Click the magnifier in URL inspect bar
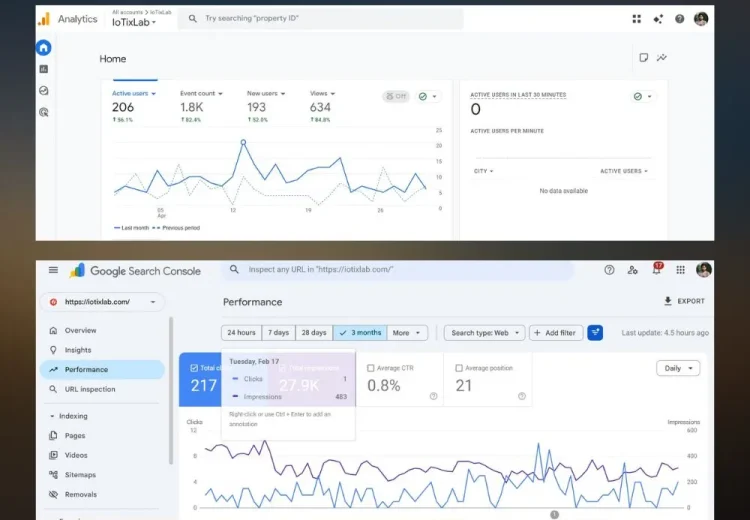Image resolution: width=750 pixels, height=520 pixels. pyautogui.click(x=234, y=269)
